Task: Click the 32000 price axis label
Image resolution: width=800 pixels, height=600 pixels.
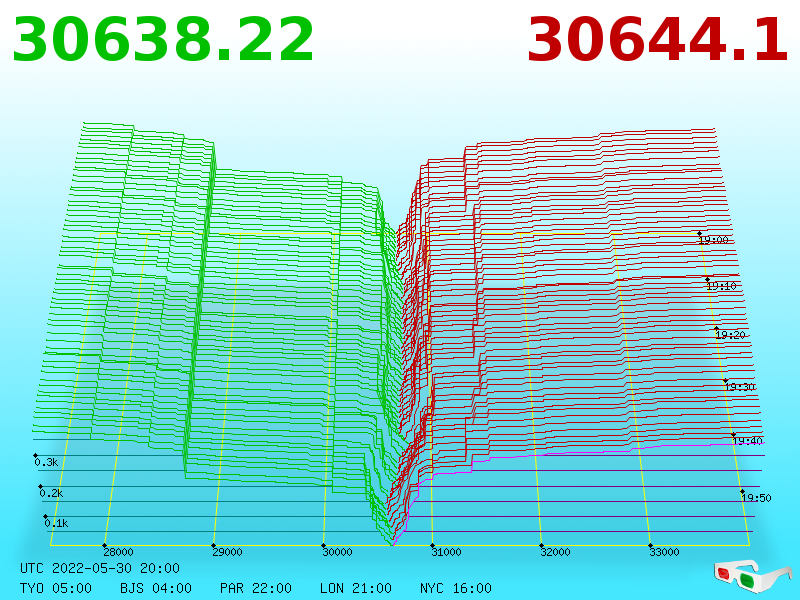Action: coord(555,552)
